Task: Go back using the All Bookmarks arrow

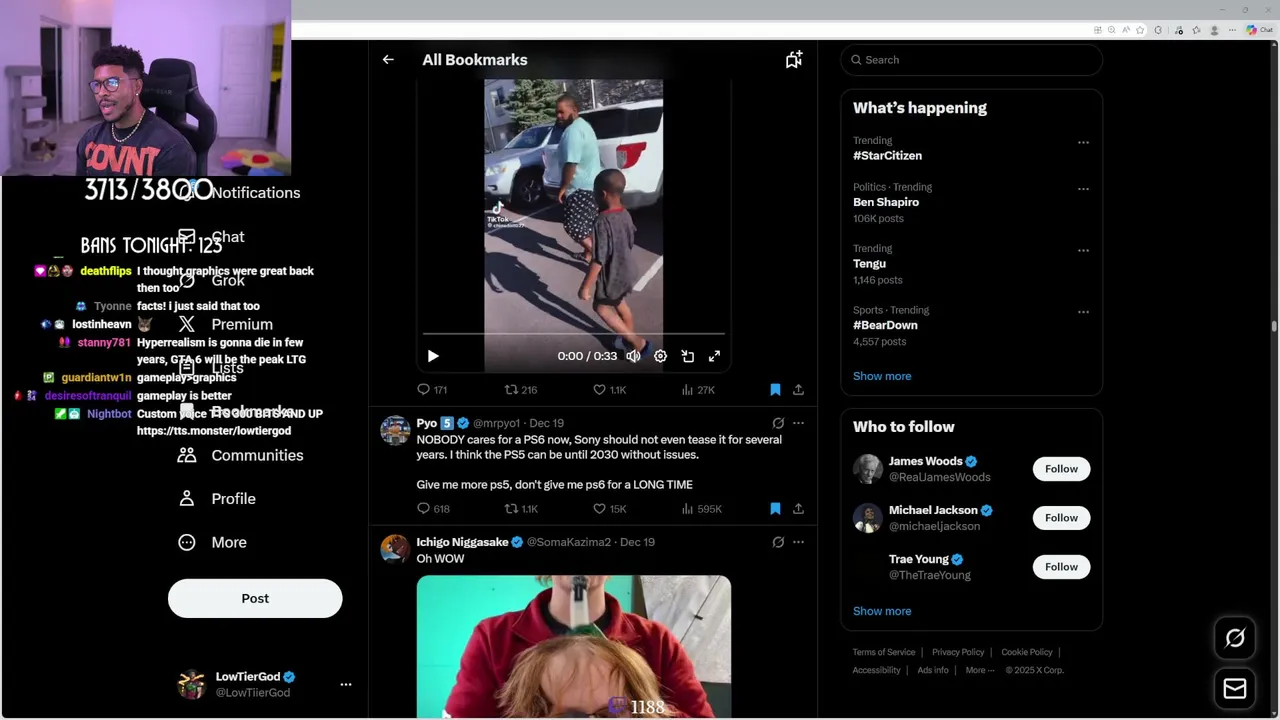Action: [x=388, y=60]
